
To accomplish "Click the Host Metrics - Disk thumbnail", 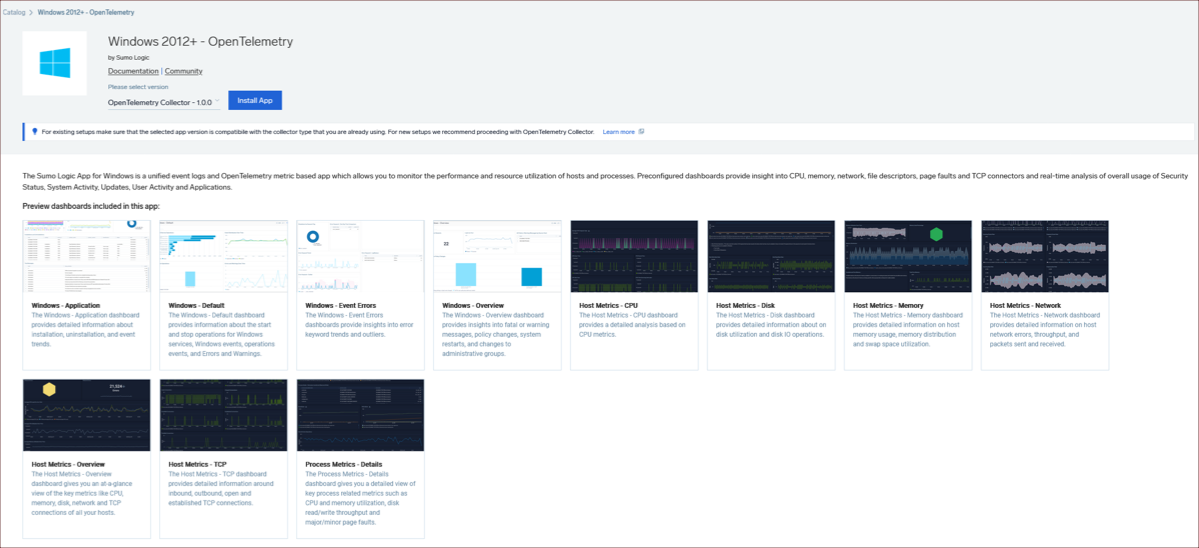I will (771, 256).
